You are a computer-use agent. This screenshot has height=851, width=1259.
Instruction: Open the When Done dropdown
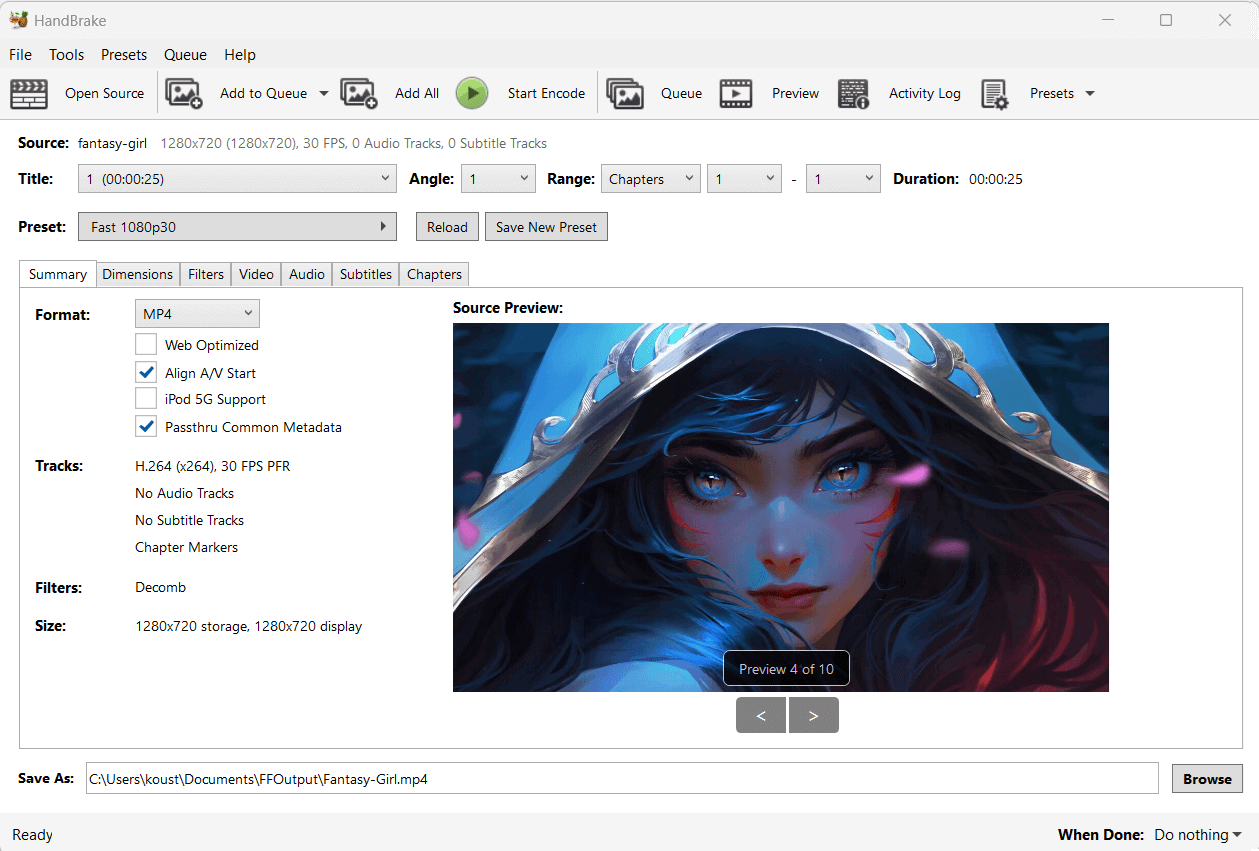[x=1197, y=835]
